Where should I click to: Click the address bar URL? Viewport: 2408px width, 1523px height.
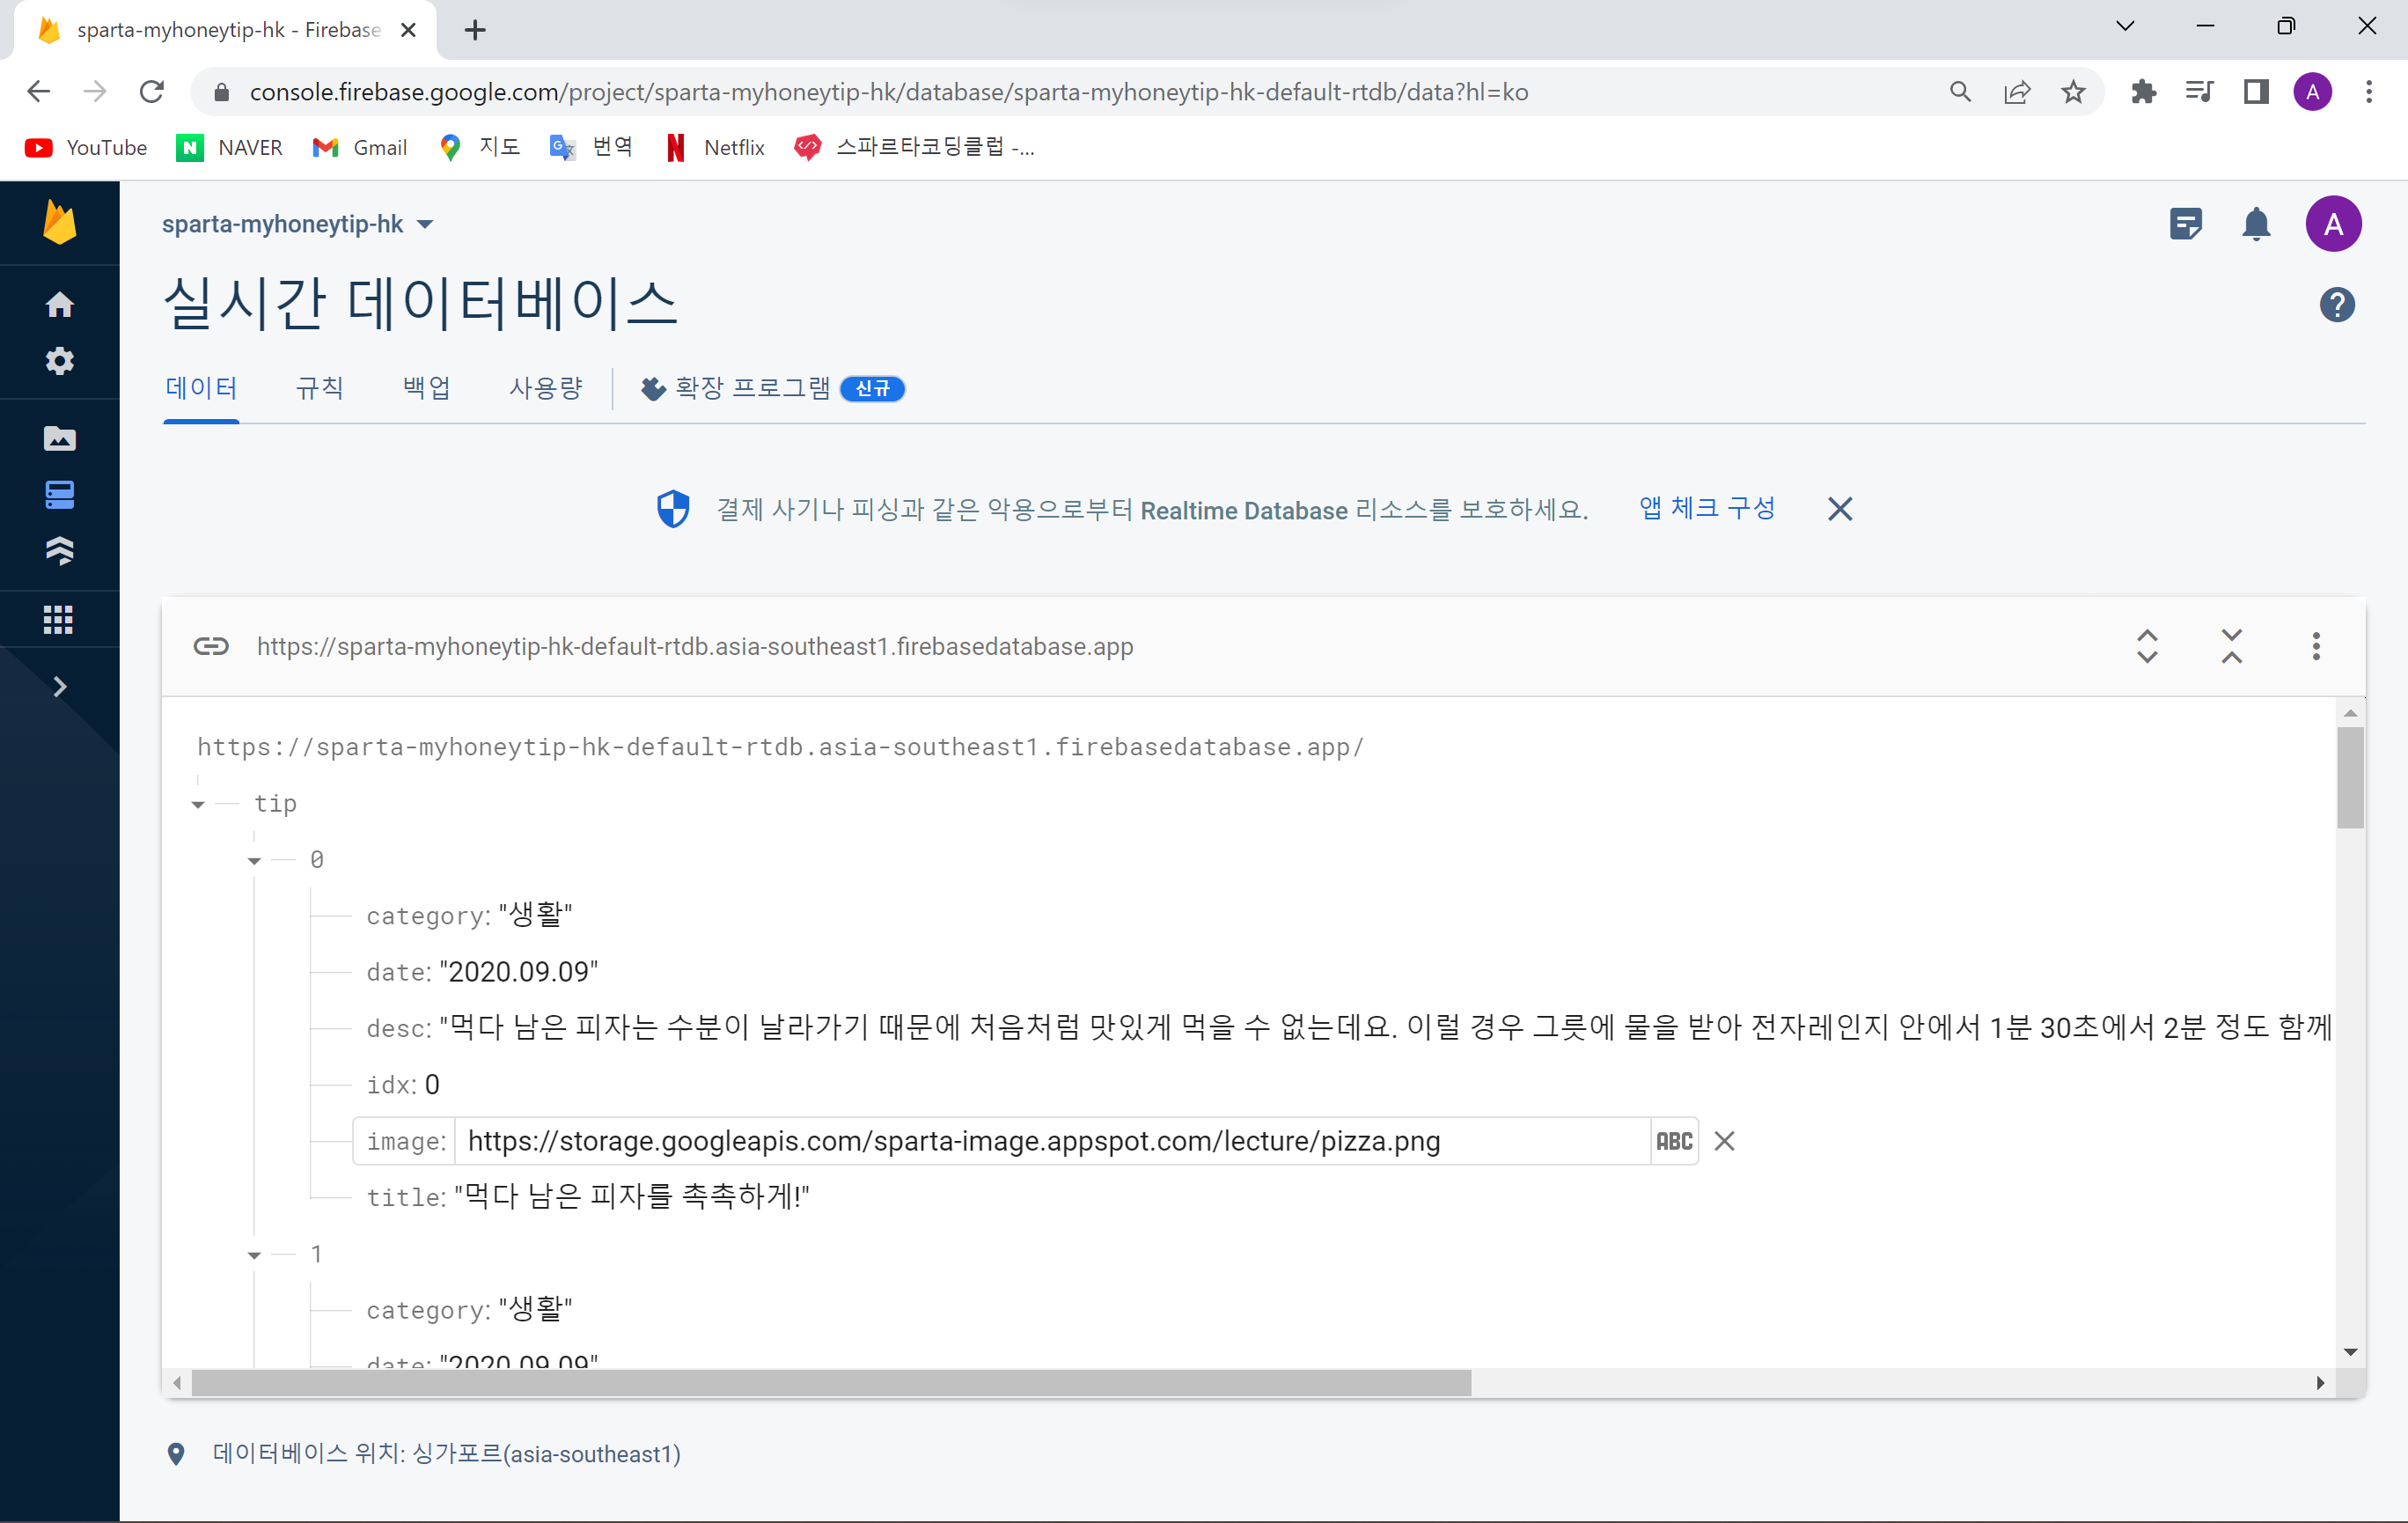(x=888, y=92)
